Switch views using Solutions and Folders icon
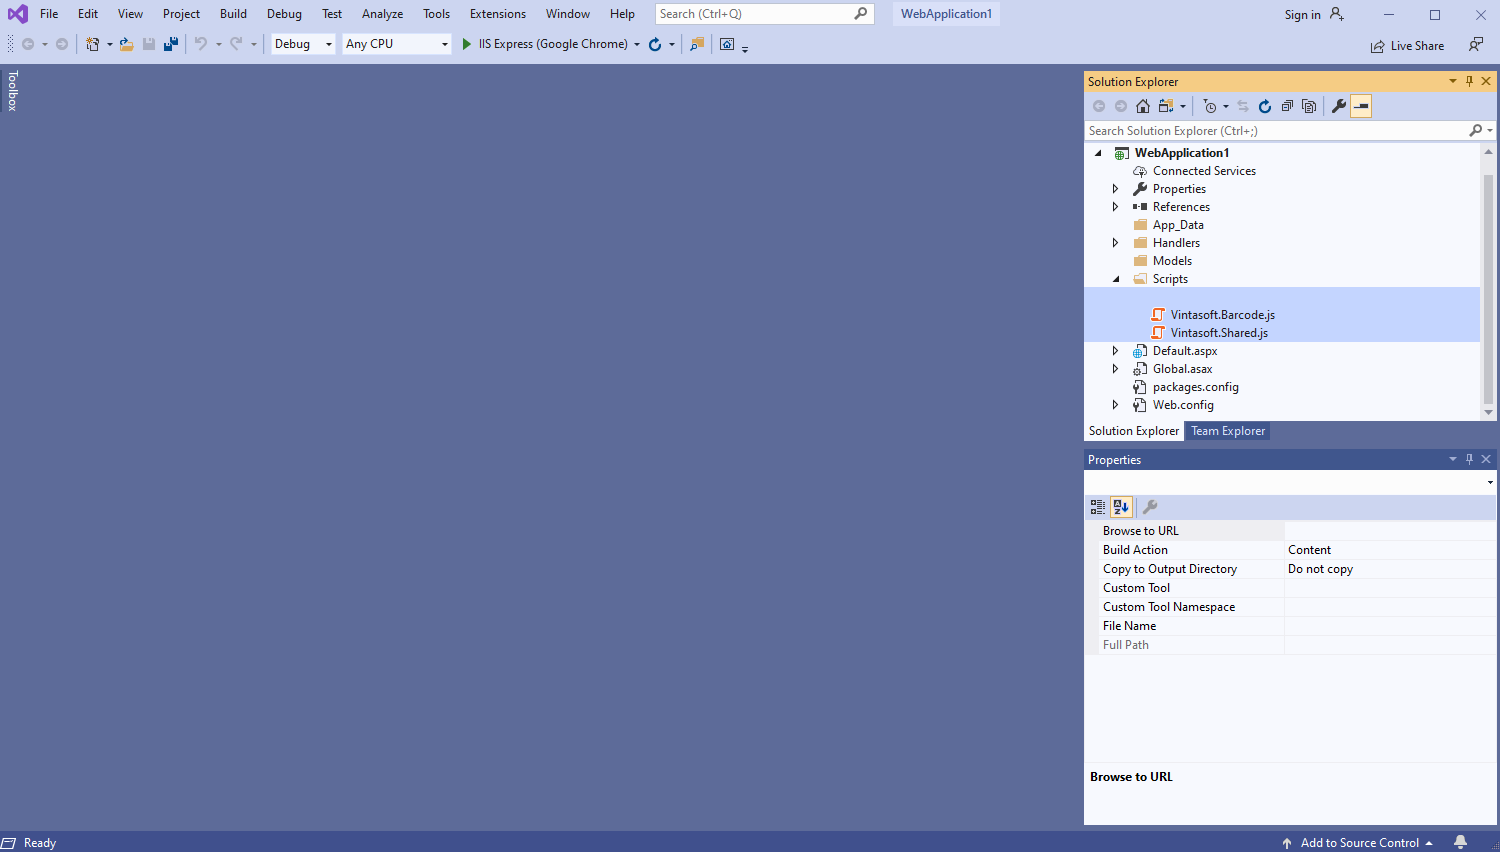1500x852 pixels. [1166, 106]
